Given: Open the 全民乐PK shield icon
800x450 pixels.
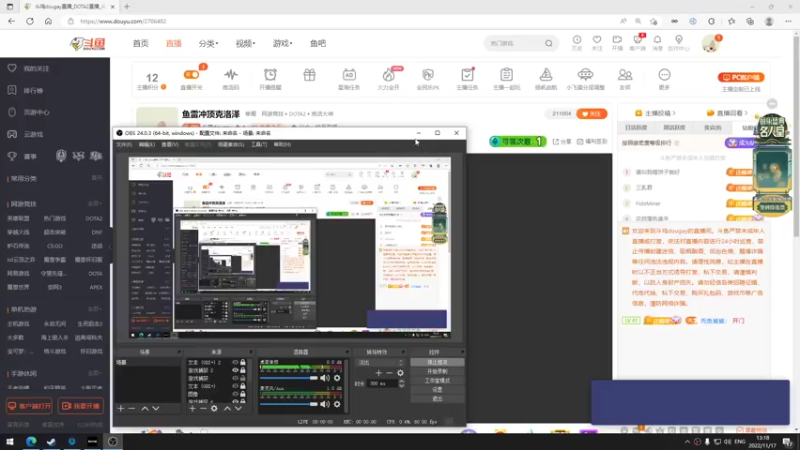Looking at the screenshot, I should pyautogui.click(x=428, y=74).
